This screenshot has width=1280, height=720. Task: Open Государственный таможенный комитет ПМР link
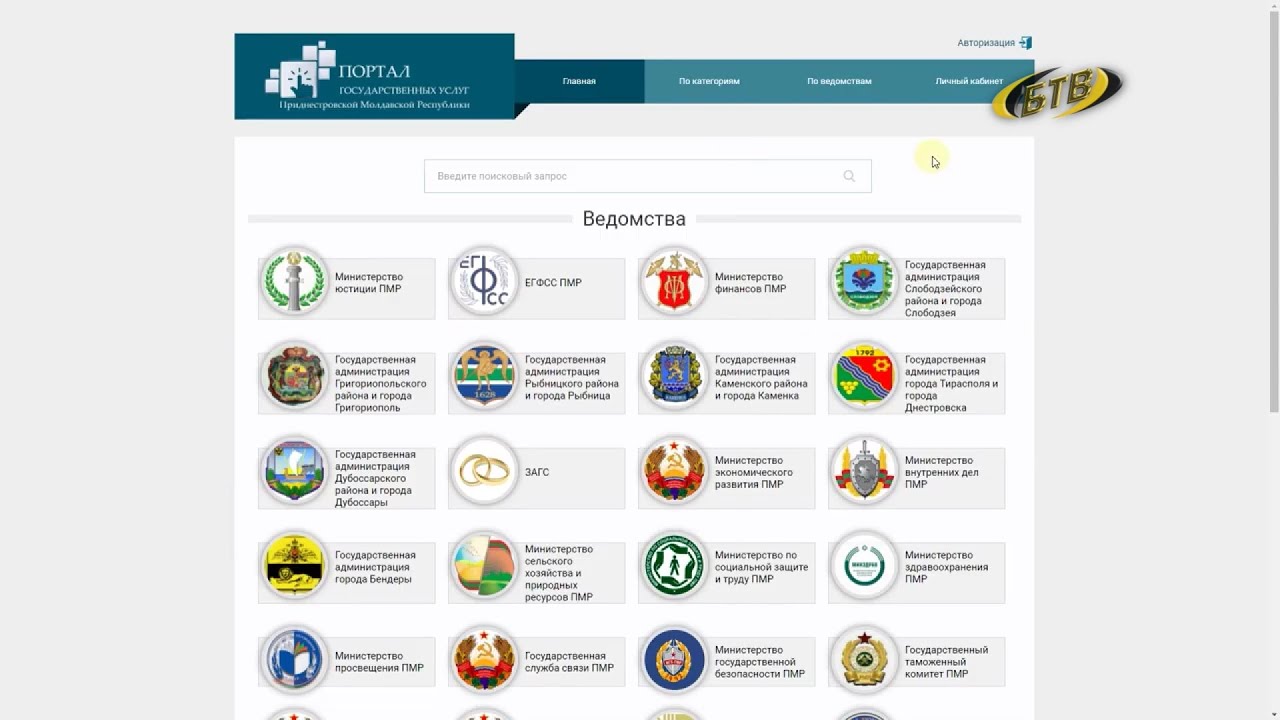click(x=945, y=662)
